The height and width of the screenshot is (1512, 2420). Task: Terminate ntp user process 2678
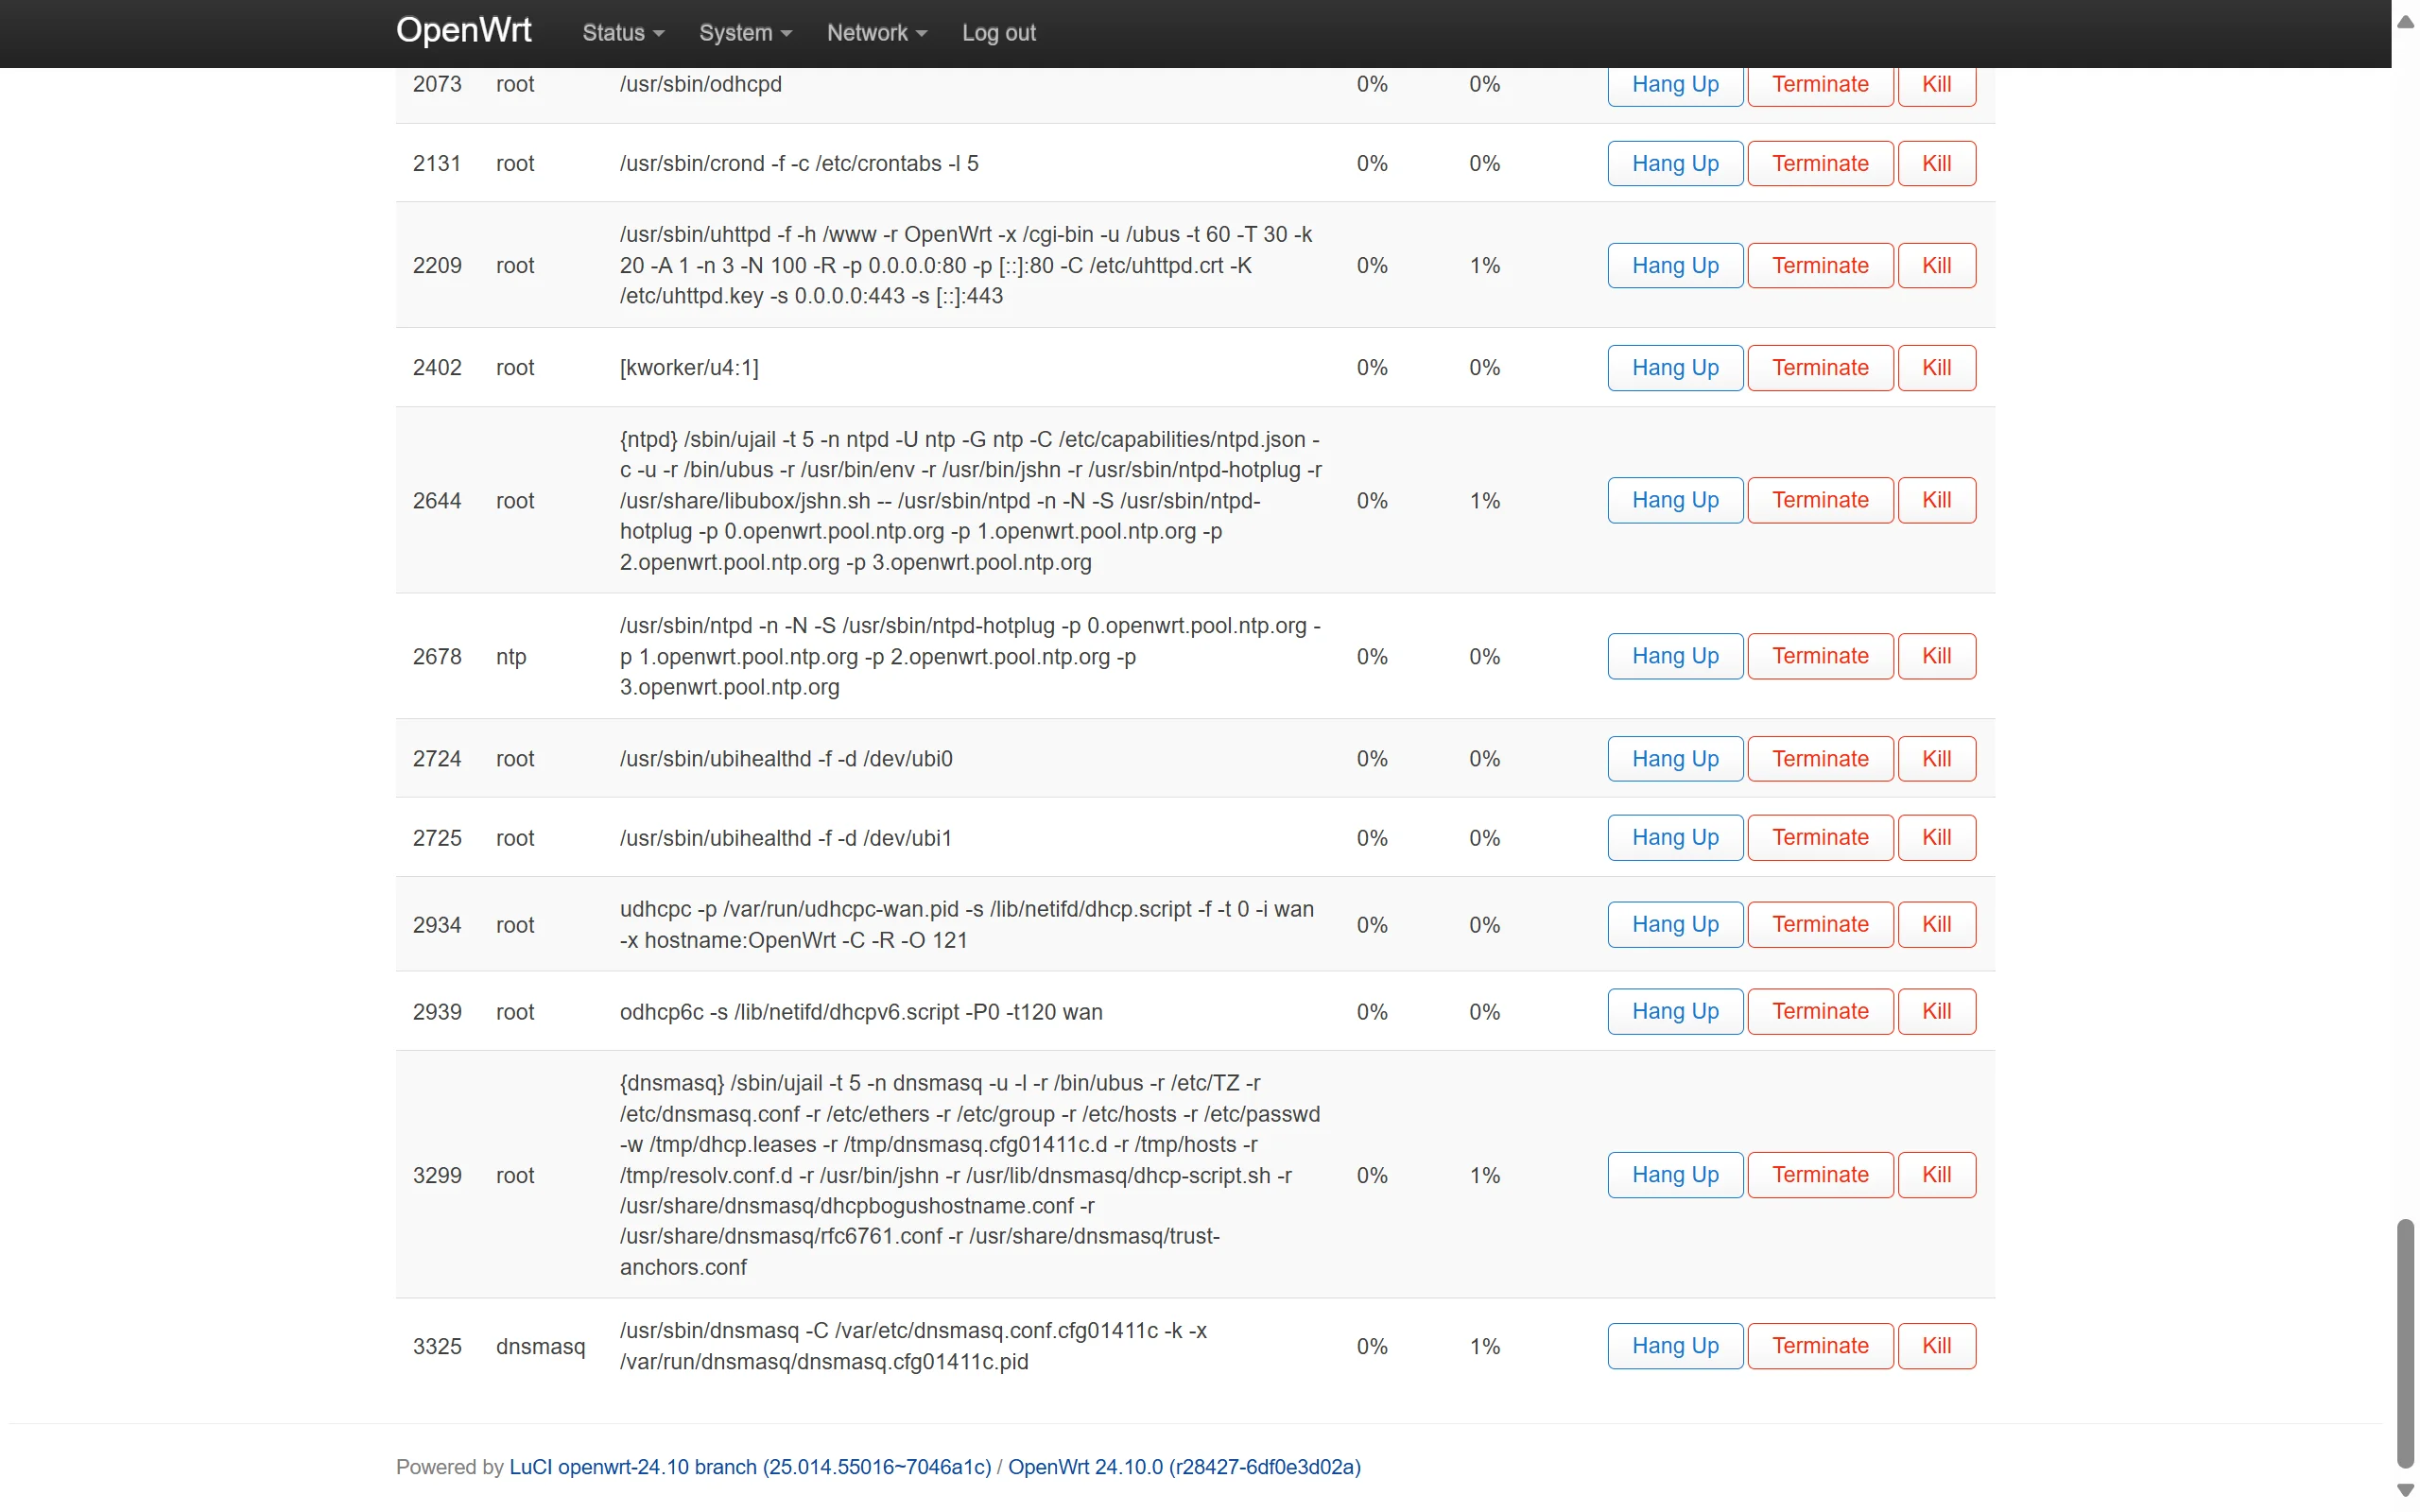click(x=1820, y=656)
